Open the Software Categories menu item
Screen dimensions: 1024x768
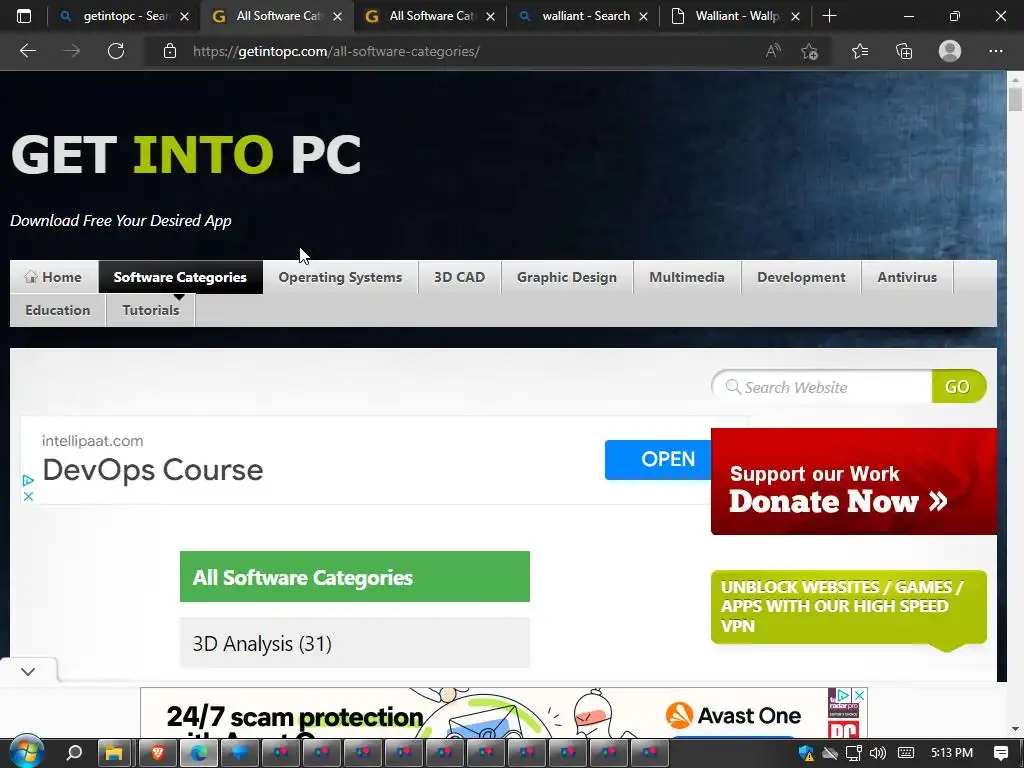pos(180,277)
